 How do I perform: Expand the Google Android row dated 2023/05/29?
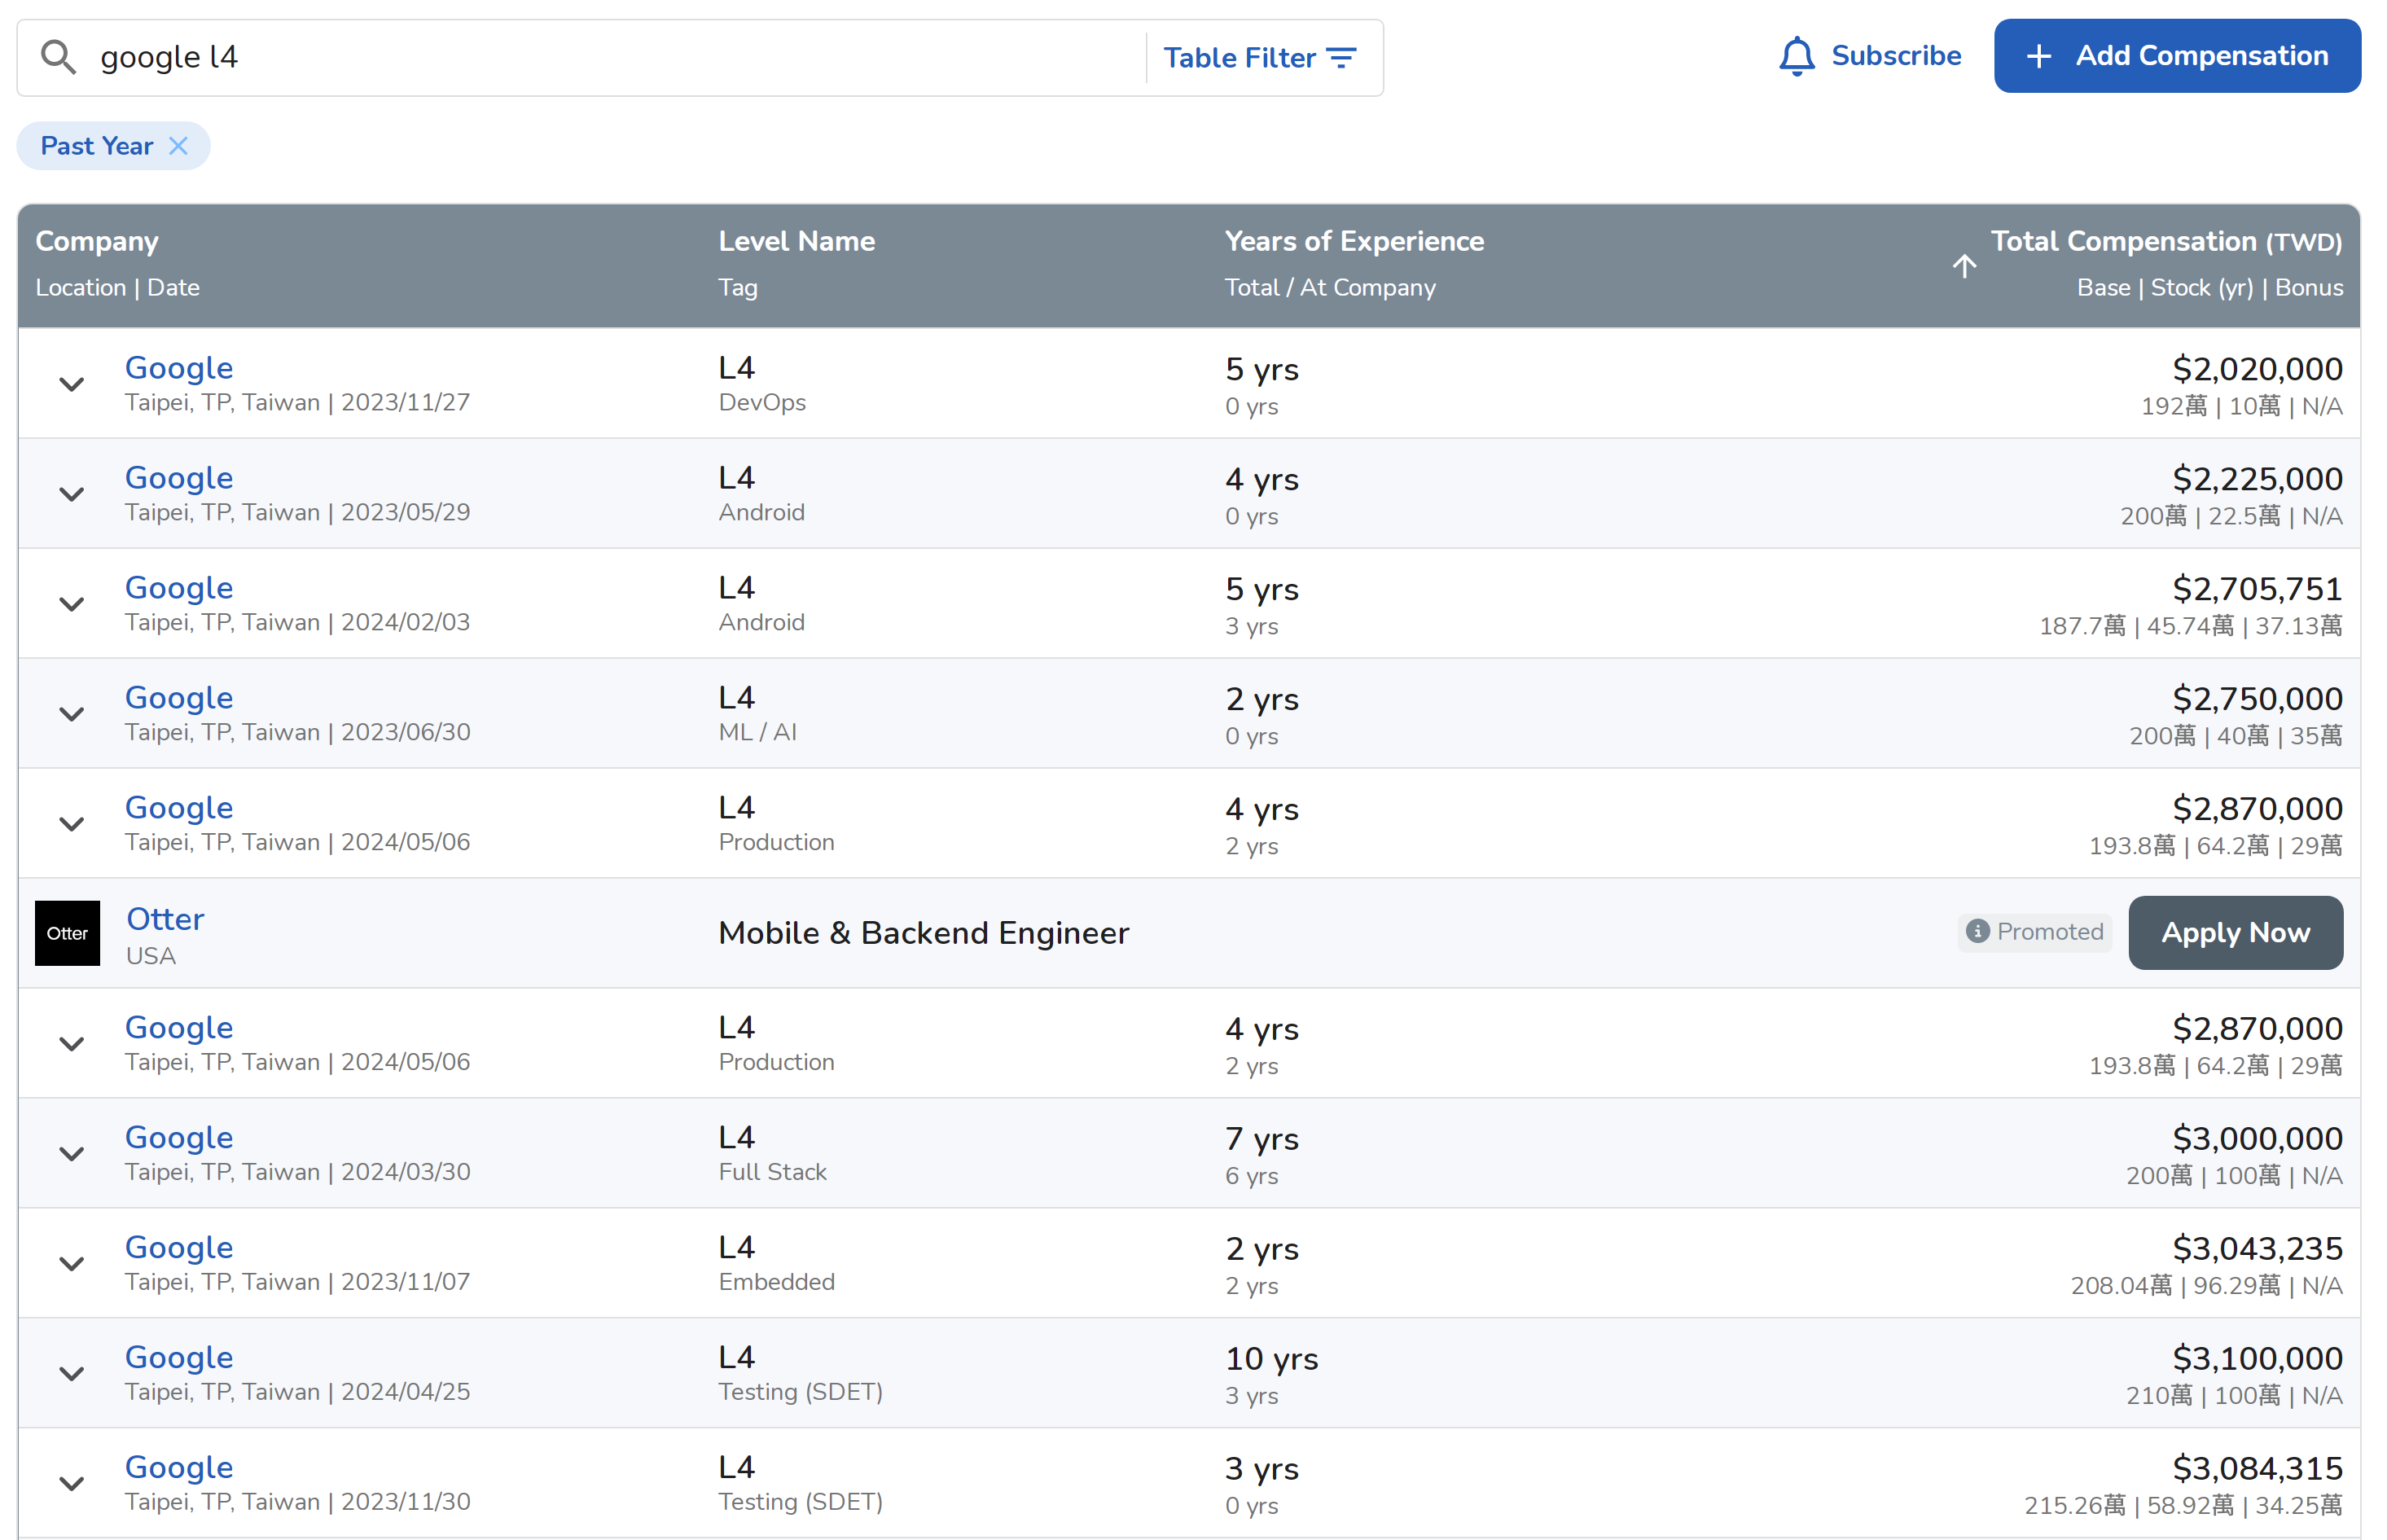[71, 494]
